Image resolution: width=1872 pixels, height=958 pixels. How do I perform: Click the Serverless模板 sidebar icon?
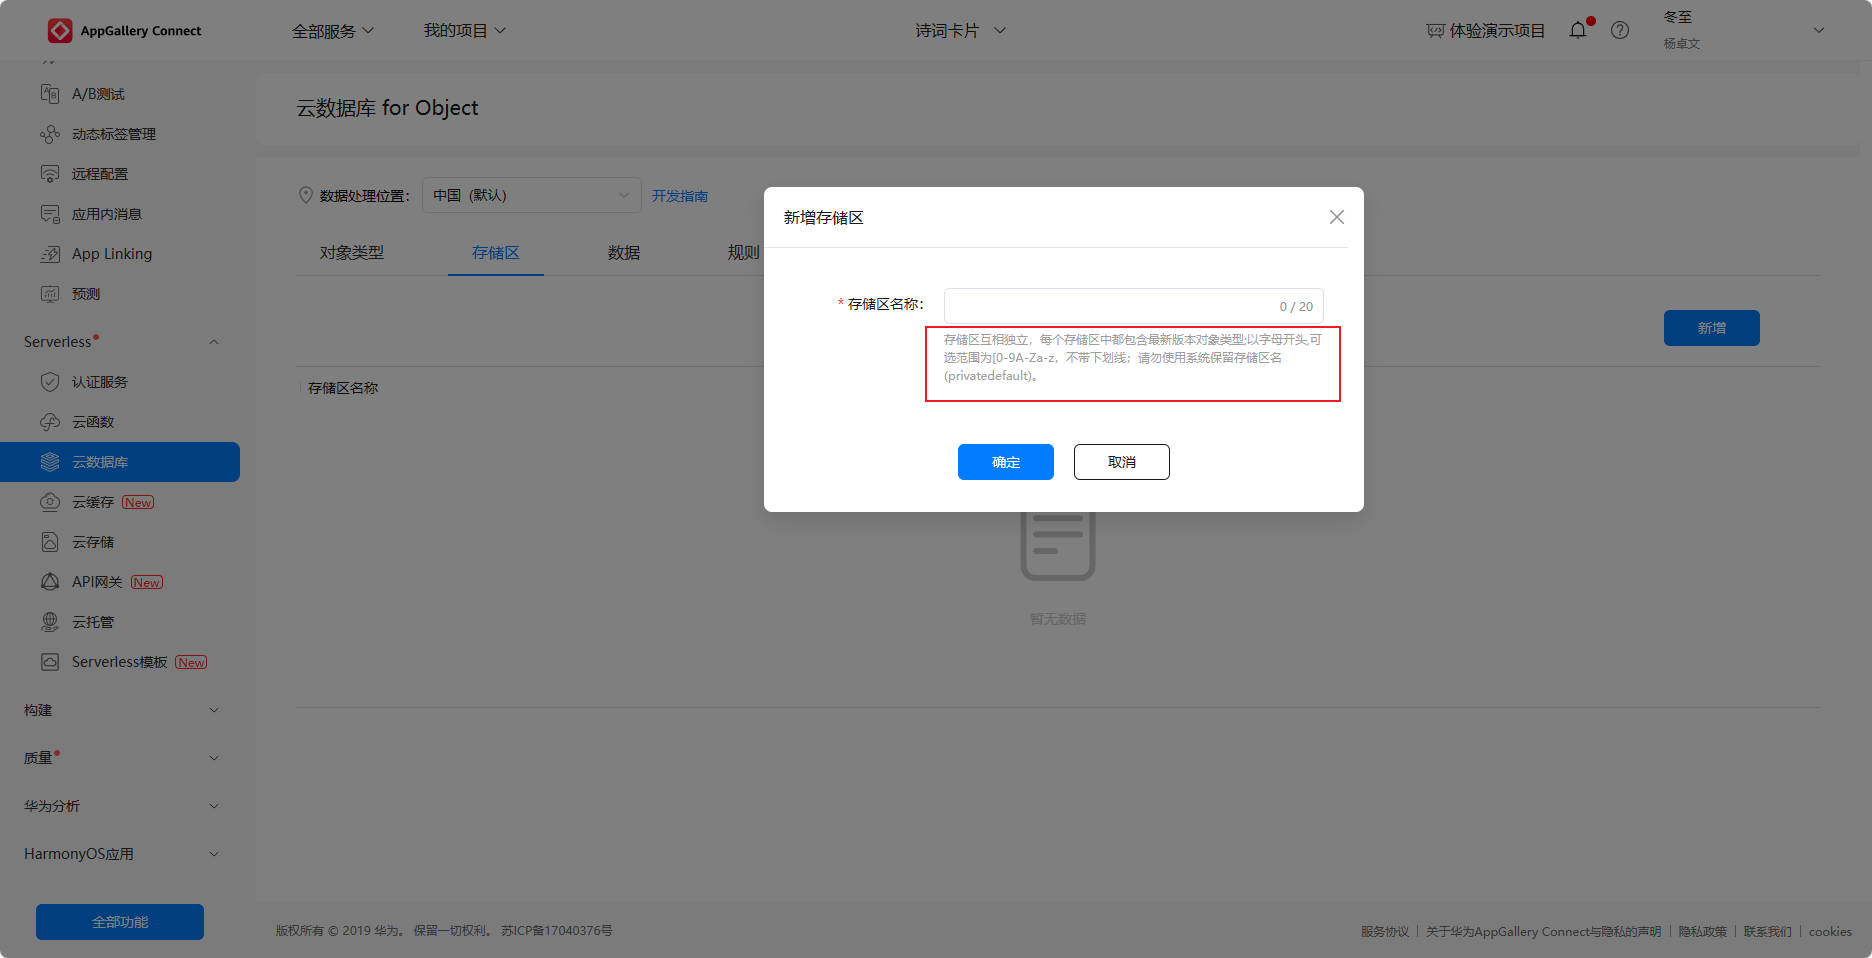(50, 662)
